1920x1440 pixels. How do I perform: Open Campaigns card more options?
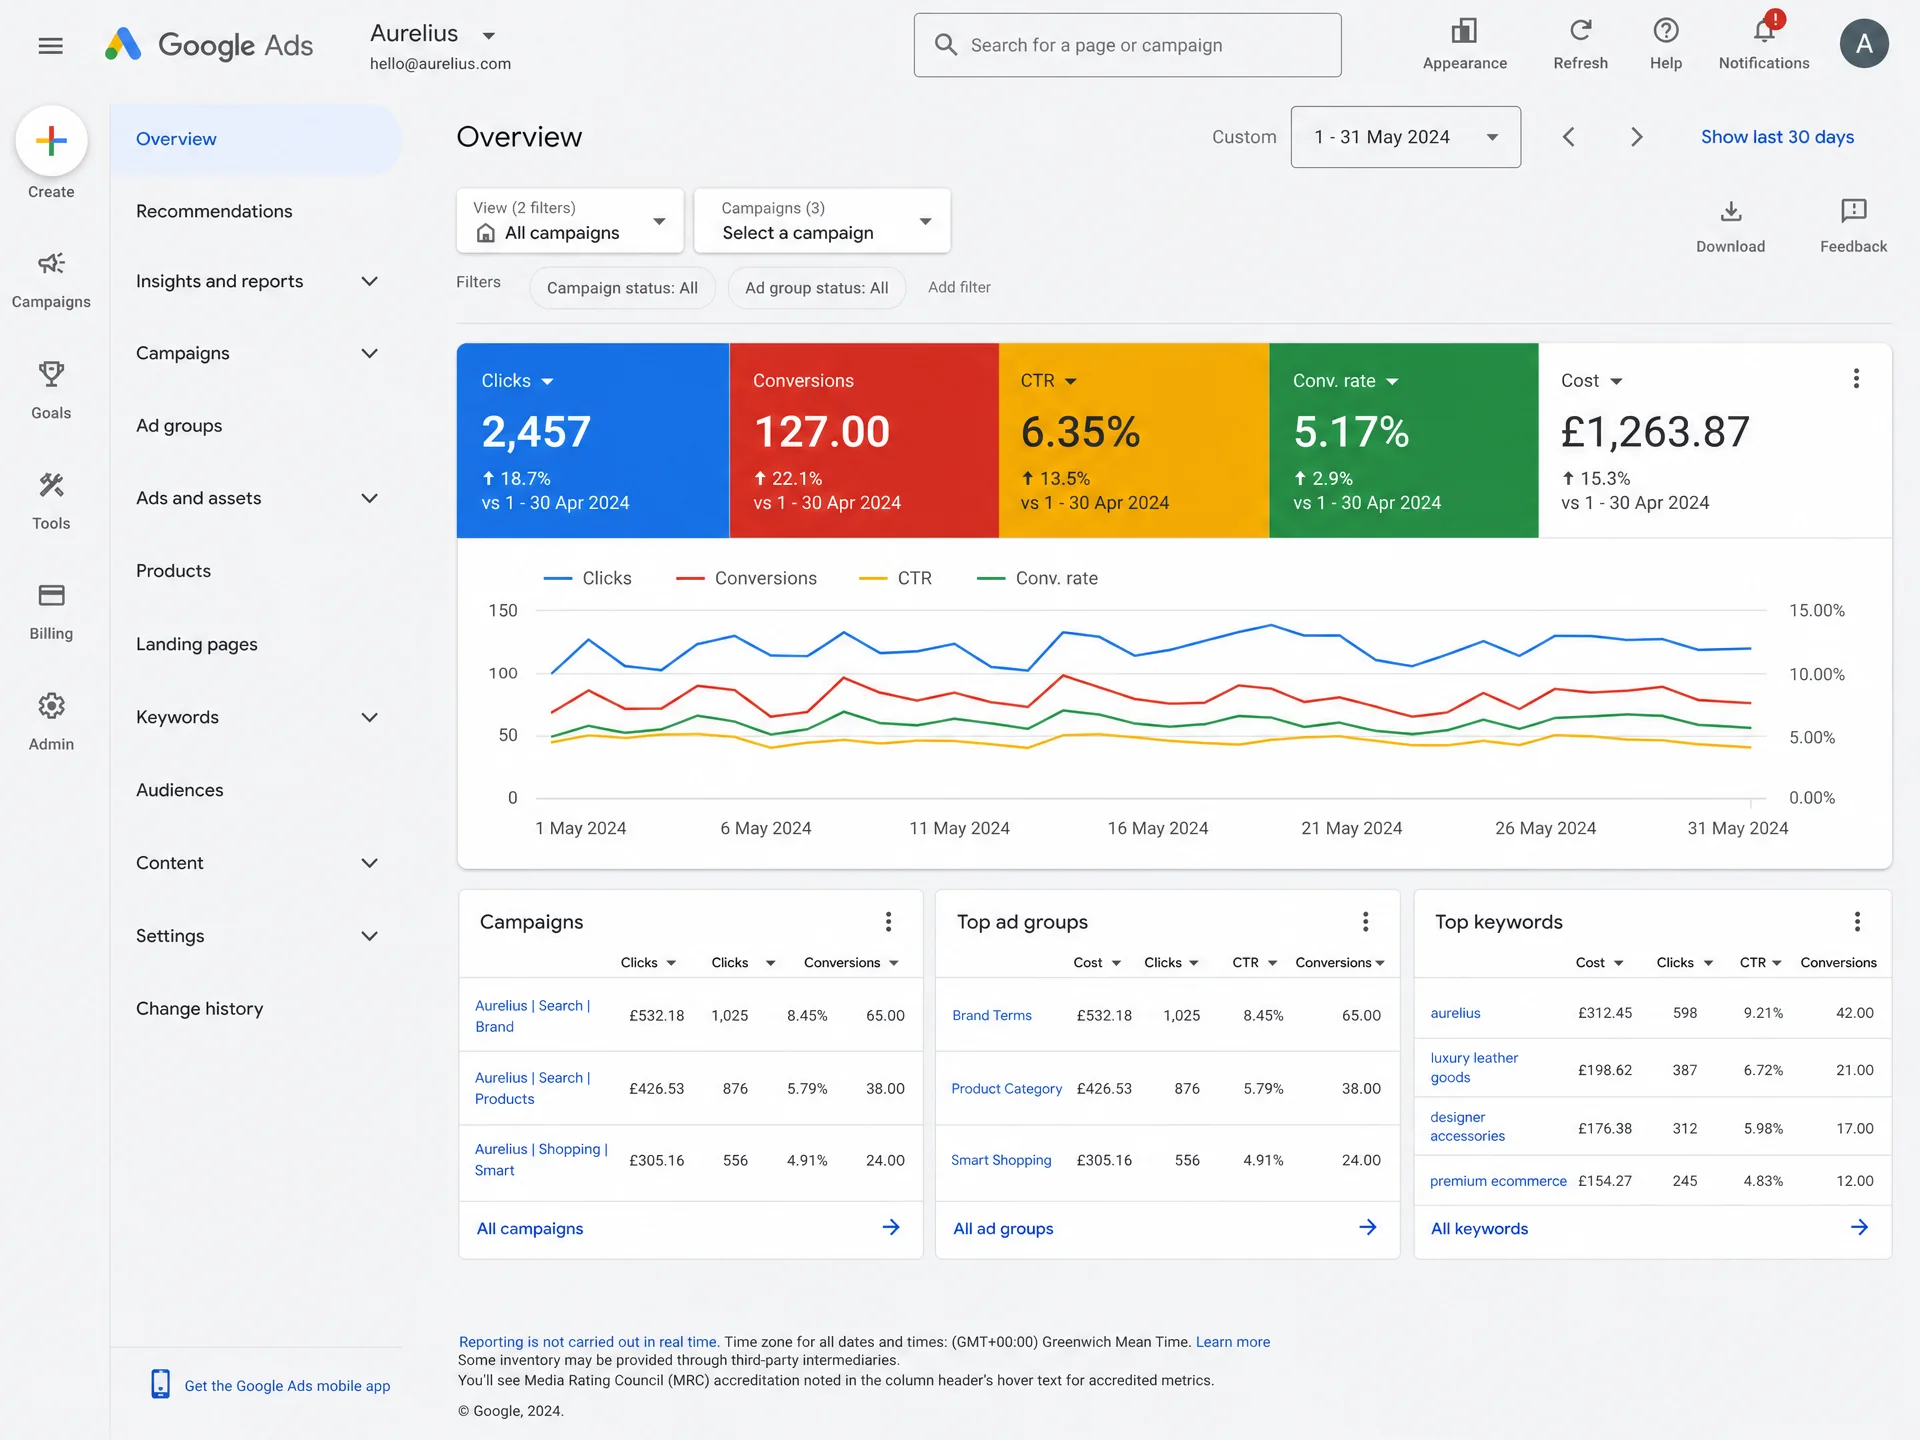[888, 921]
